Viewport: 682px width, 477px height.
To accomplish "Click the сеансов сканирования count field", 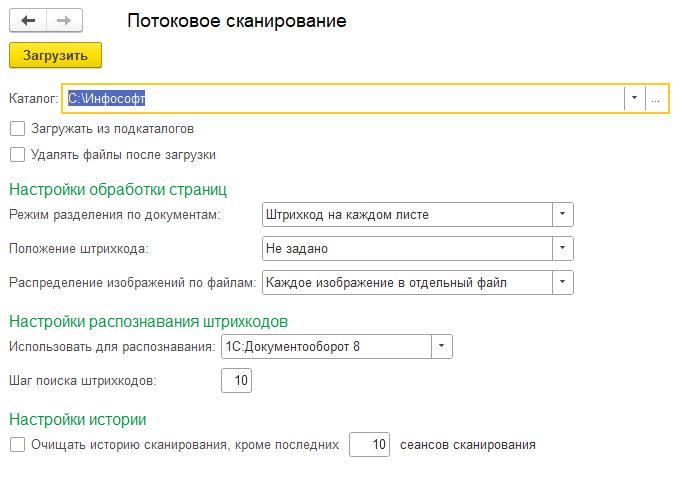I will coord(369,445).
